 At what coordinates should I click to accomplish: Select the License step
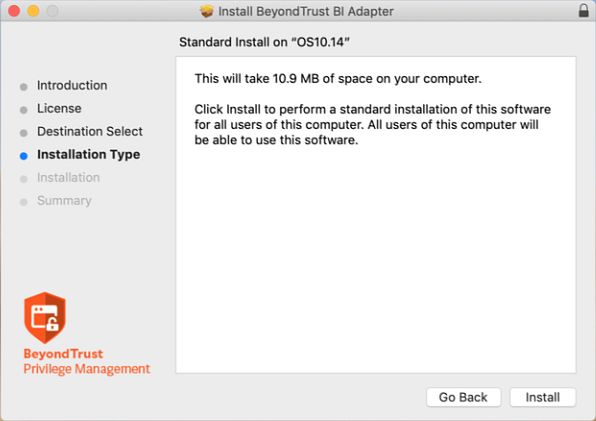click(x=59, y=109)
